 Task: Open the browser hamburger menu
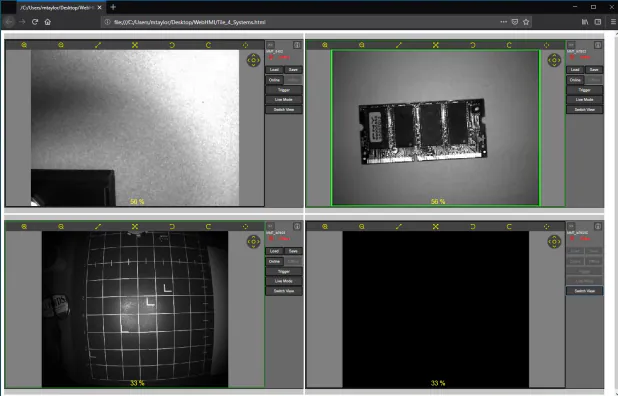(x=613, y=22)
